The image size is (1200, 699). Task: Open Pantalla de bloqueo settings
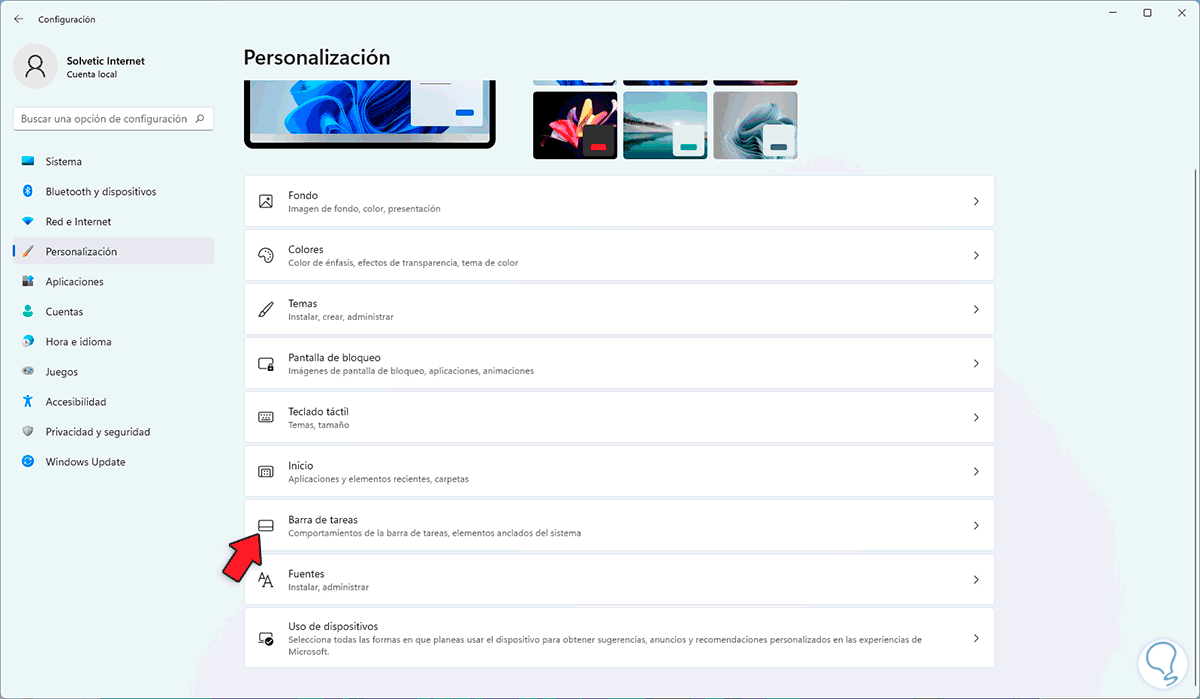point(619,363)
